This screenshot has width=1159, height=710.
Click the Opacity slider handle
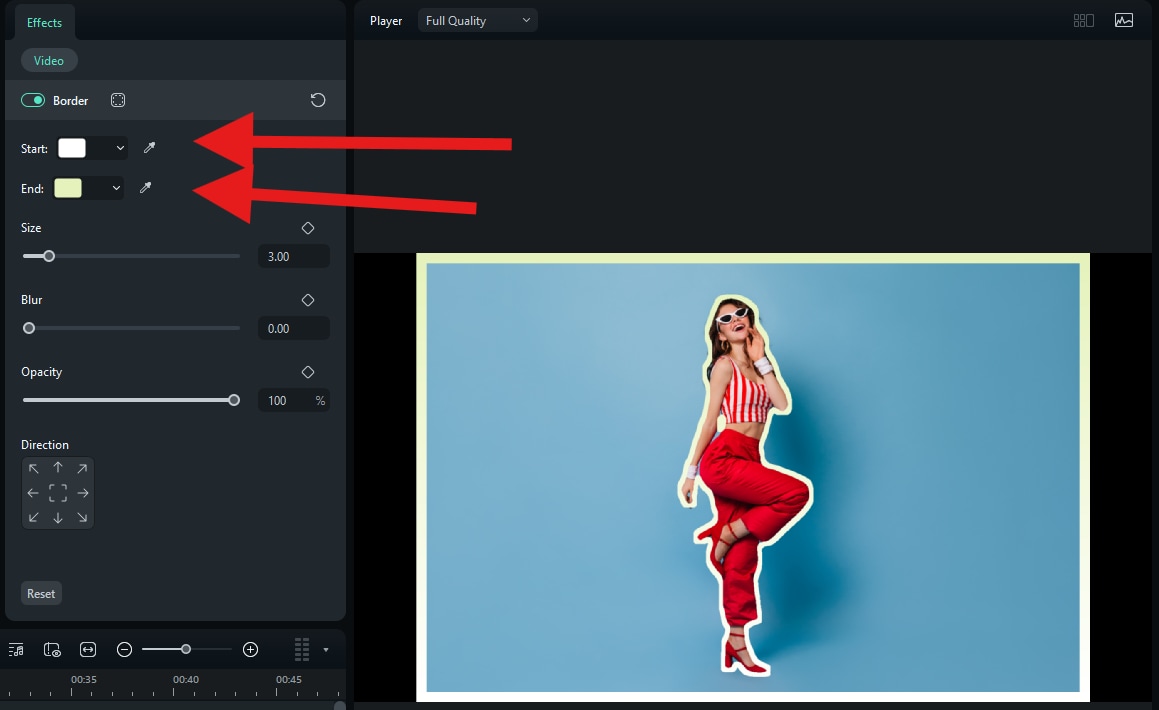coord(234,400)
